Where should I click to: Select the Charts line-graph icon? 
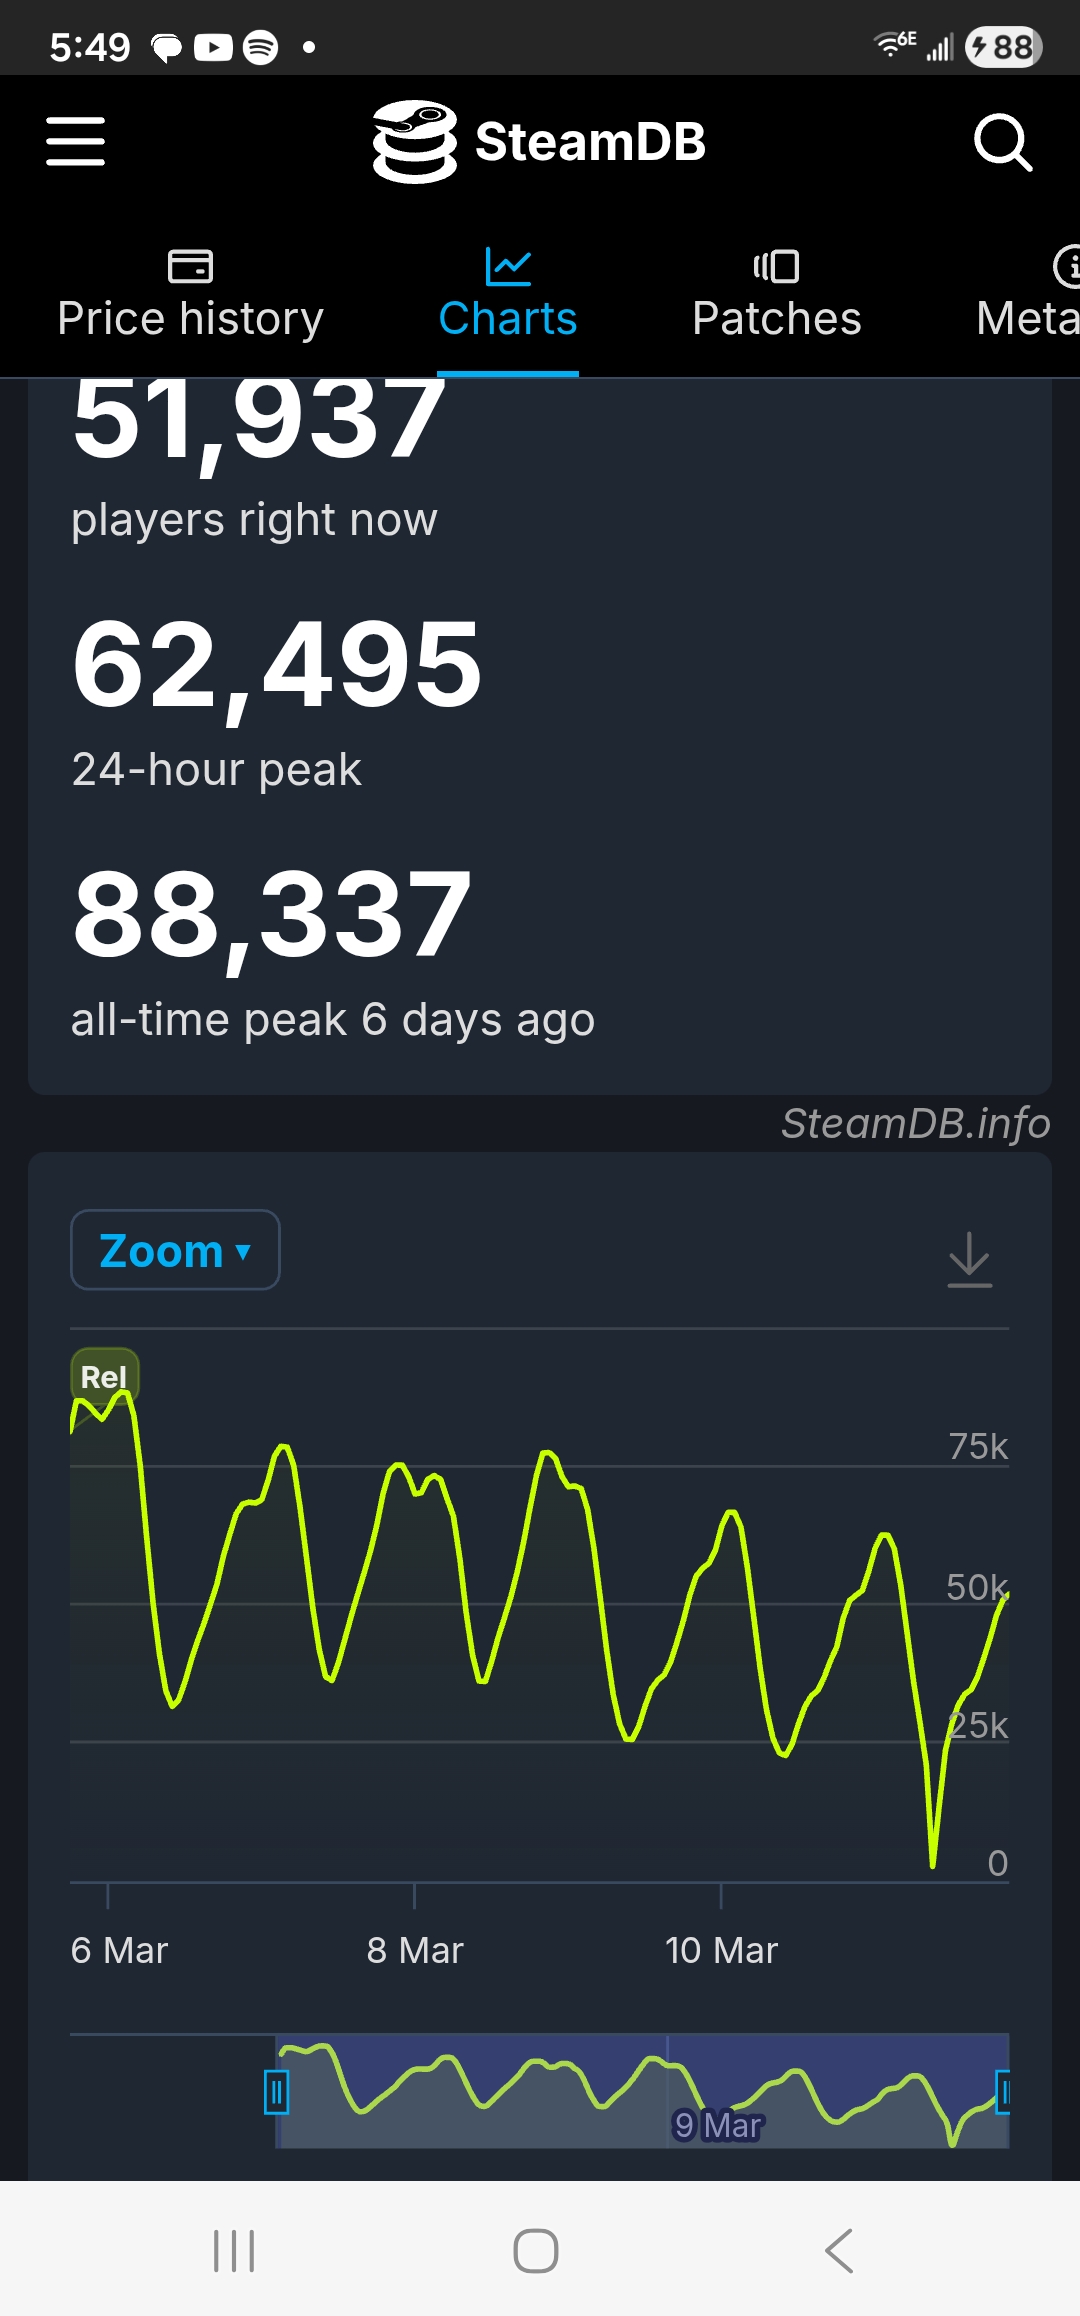tap(507, 265)
